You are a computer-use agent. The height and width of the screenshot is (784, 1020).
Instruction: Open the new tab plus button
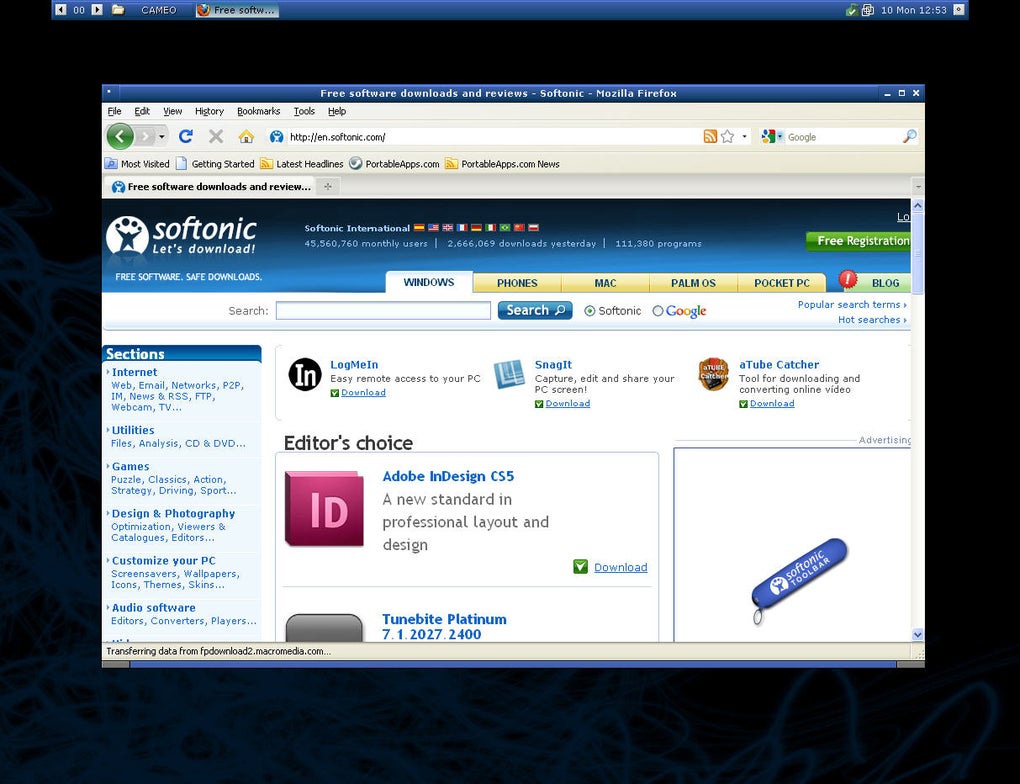pos(328,187)
